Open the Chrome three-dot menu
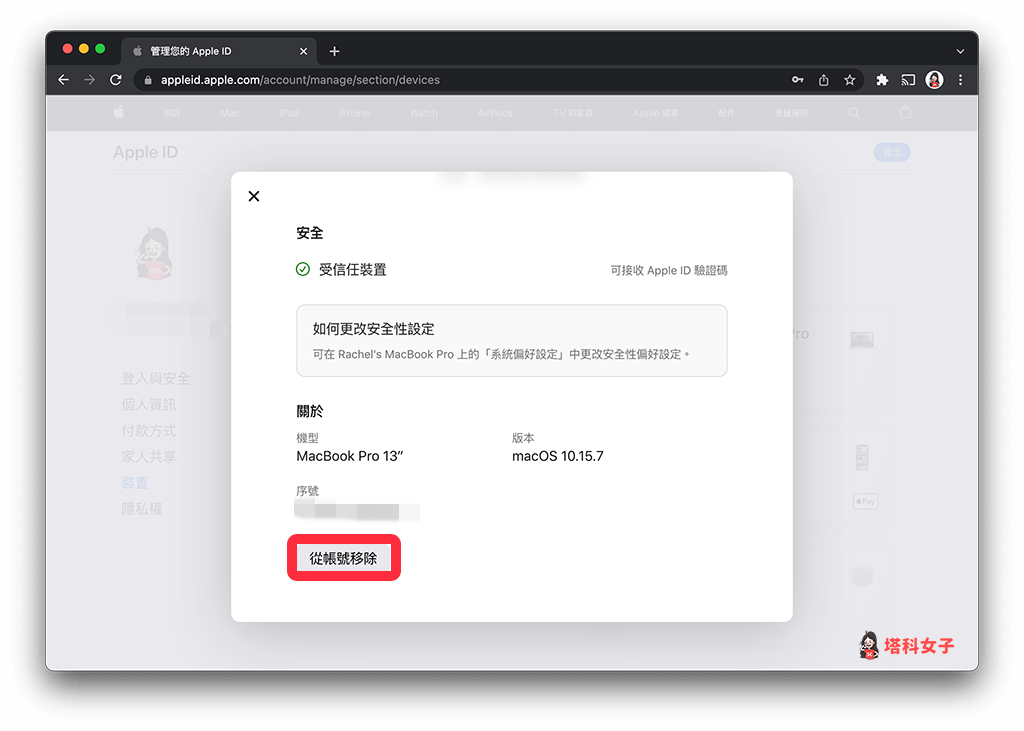 (960, 80)
